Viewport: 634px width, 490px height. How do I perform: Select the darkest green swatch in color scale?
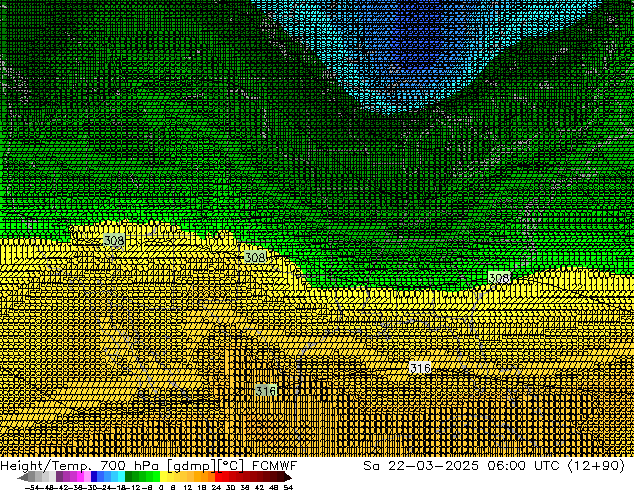click(x=129, y=477)
